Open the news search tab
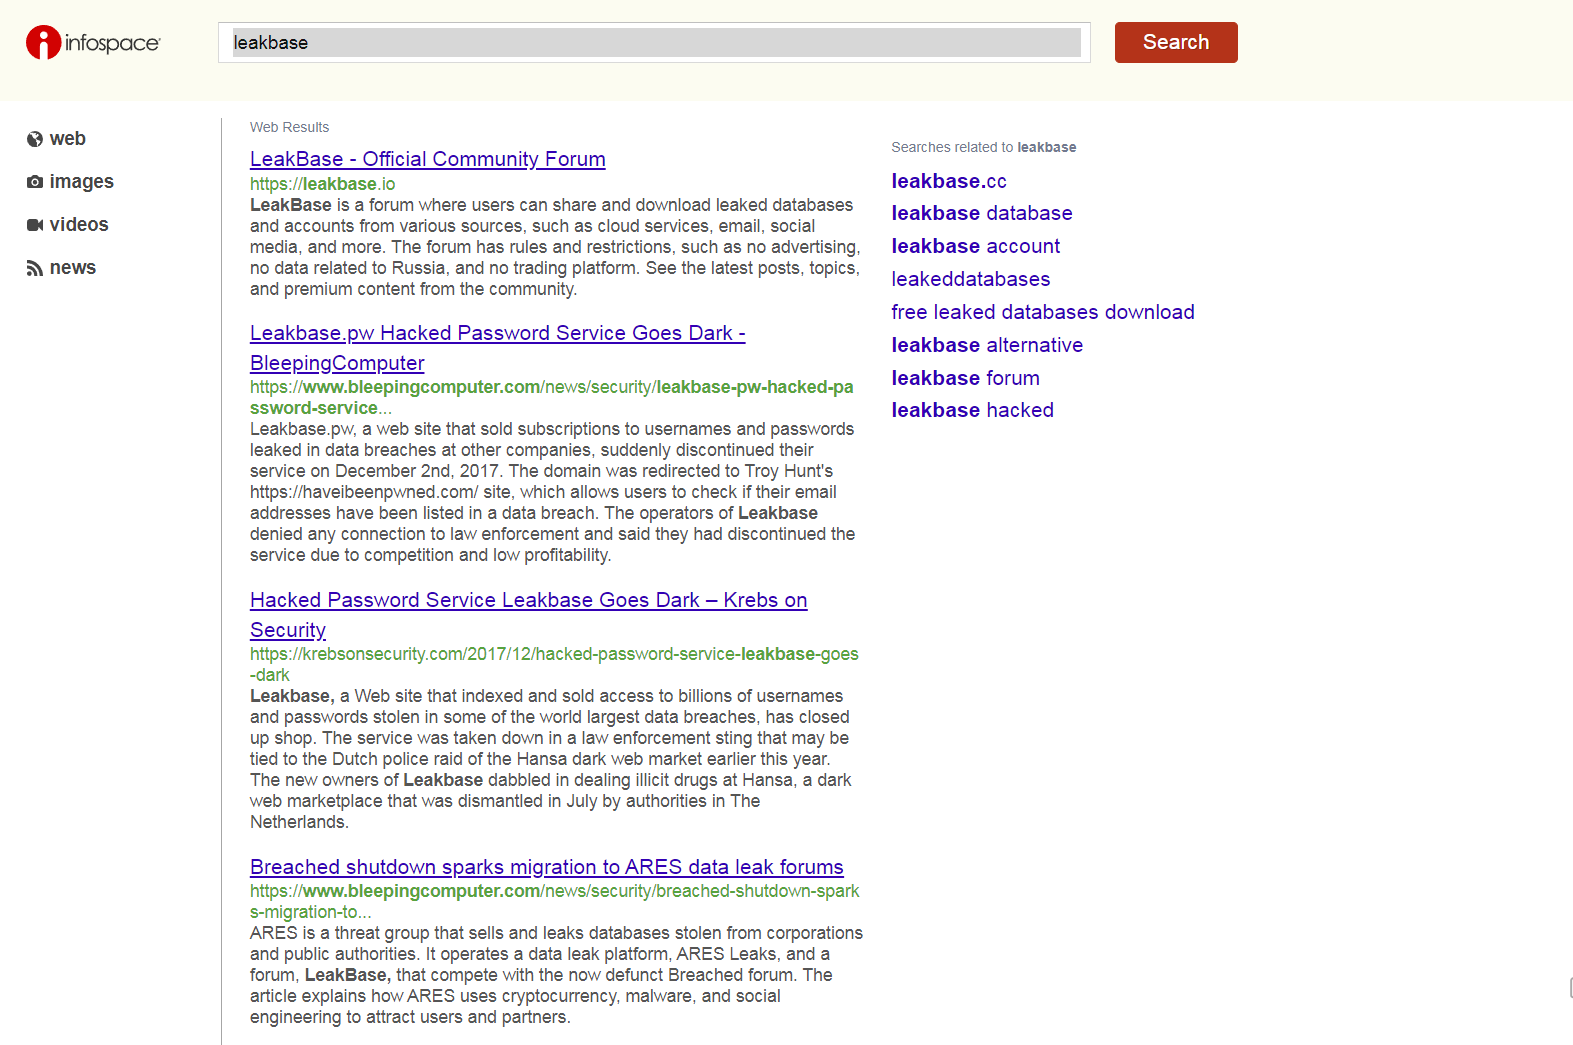The height and width of the screenshot is (1045, 1573). [73, 268]
